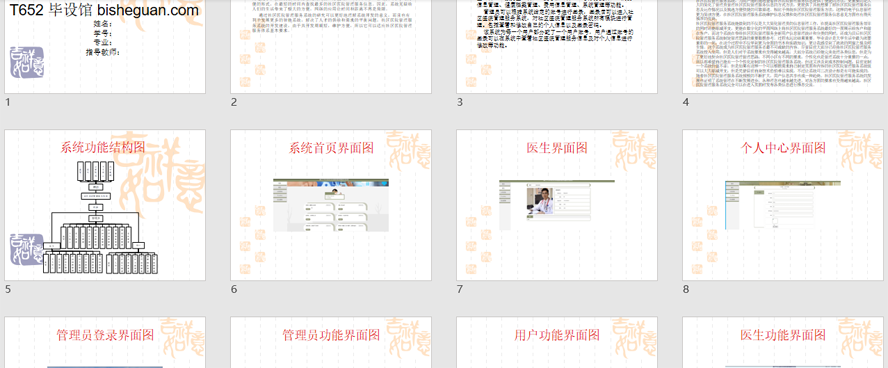Click the number label 5 under 系统功能结构图

click(8, 289)
